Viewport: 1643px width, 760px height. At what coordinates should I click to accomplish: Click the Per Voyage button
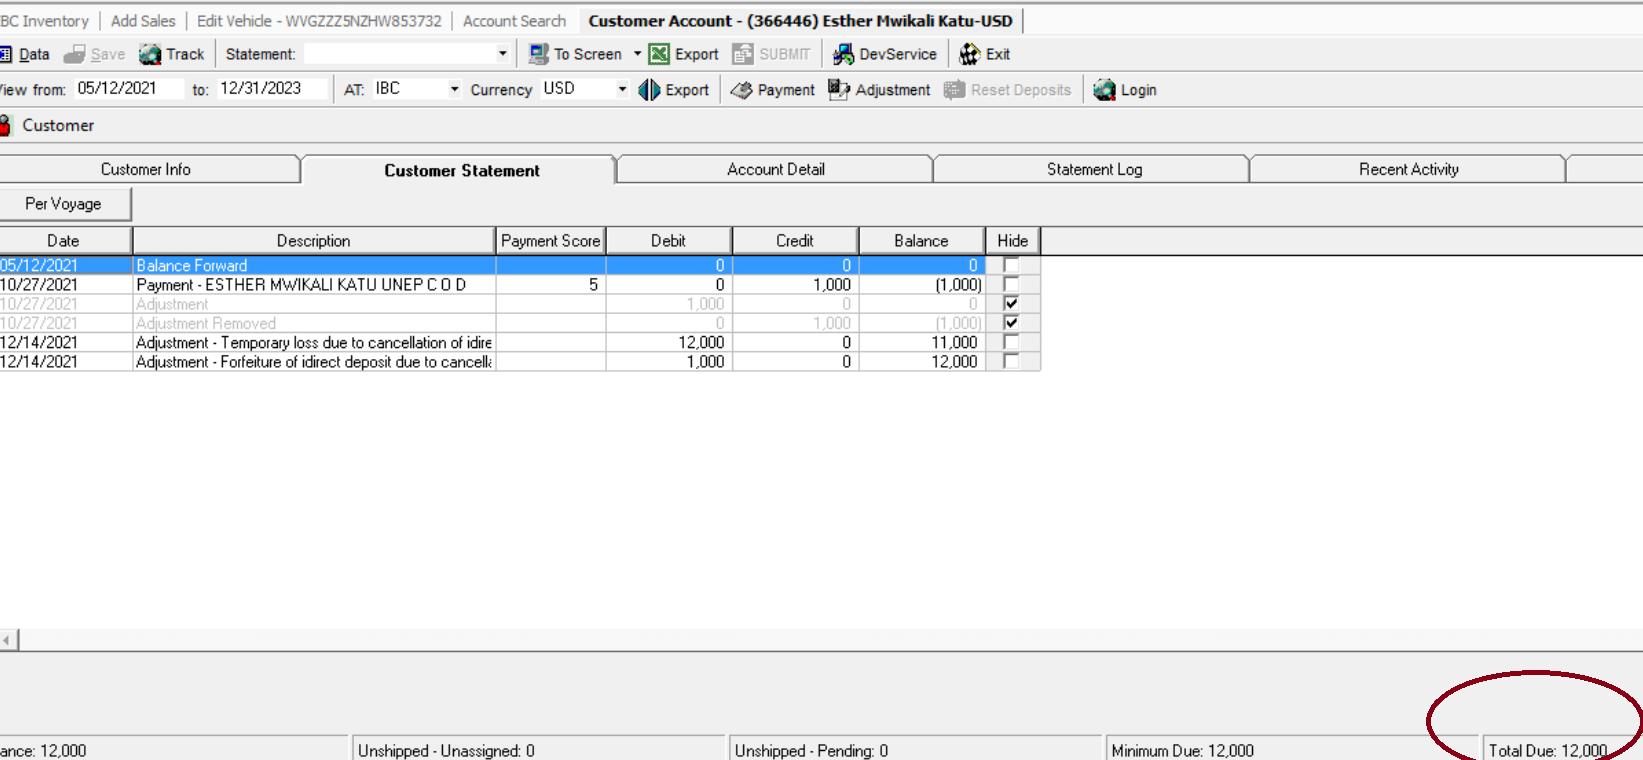point(65,204)
